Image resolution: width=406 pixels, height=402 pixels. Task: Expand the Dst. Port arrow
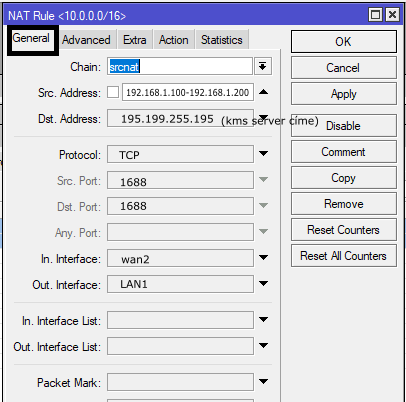[263, 205]
